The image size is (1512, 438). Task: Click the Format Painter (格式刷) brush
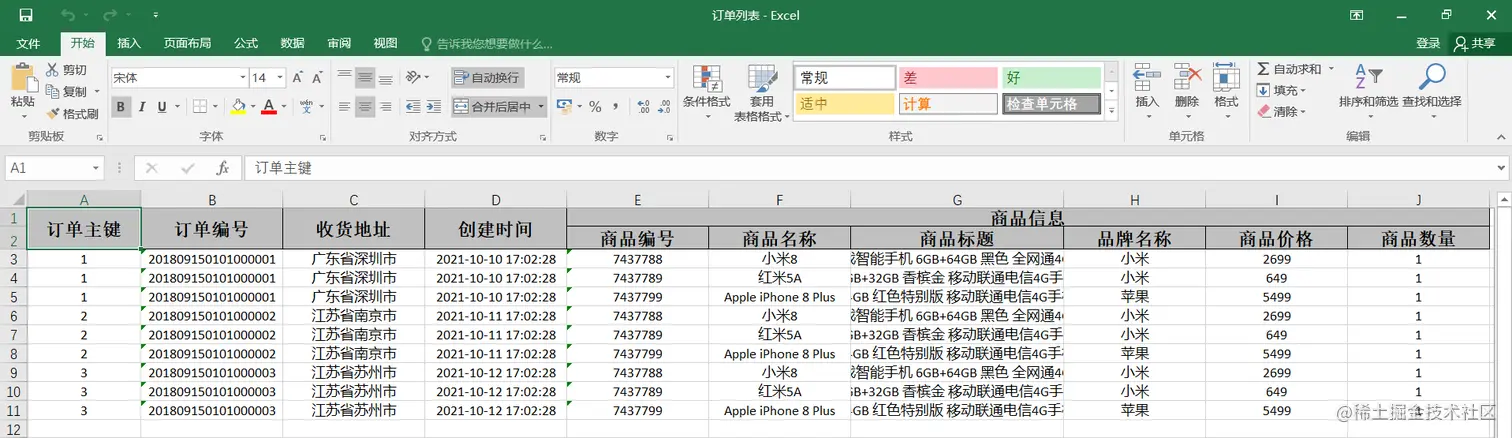click(x=52, y=113)
